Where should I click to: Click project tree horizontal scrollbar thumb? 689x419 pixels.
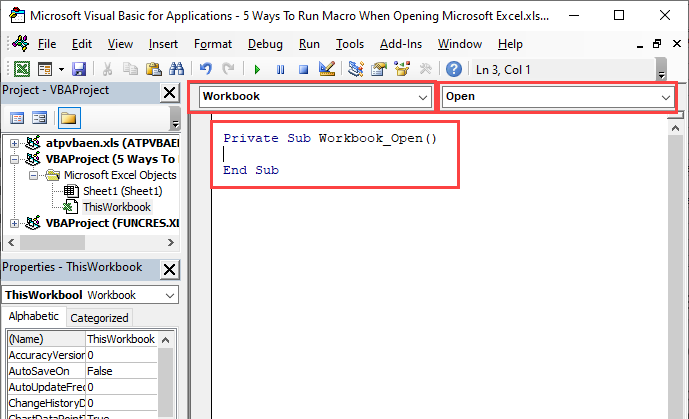click(52, 242)
